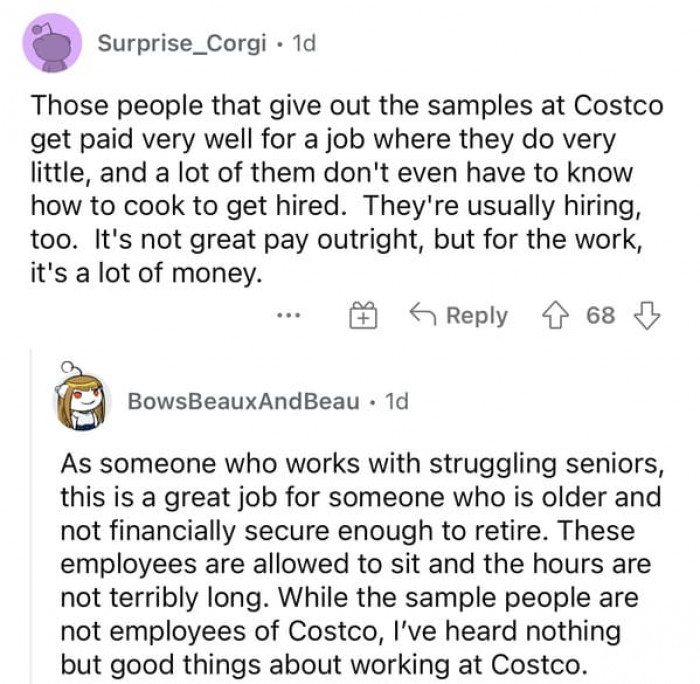Click the curved arrow icon beside Reply
Screen dimensions: 700x684
coord(422,316)
